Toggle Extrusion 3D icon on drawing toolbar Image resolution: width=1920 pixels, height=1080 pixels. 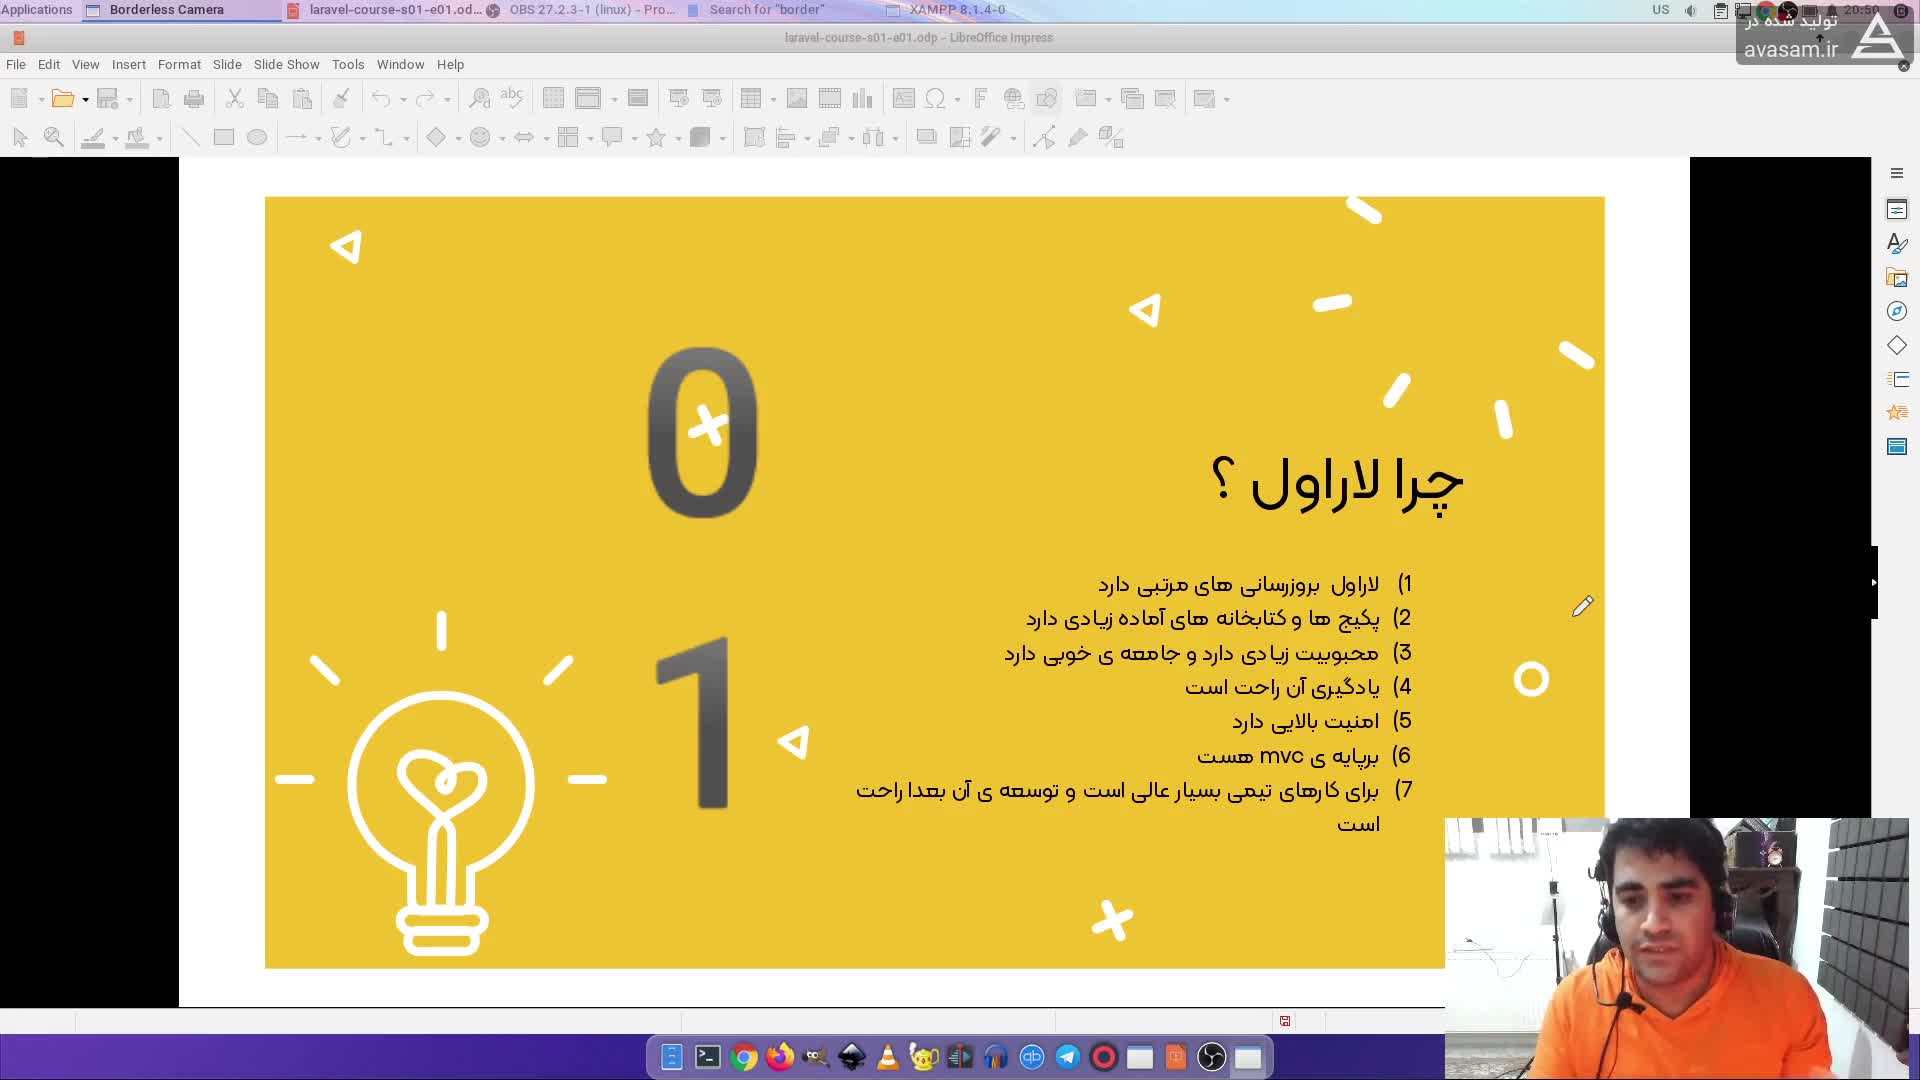tap(1111, 138)
